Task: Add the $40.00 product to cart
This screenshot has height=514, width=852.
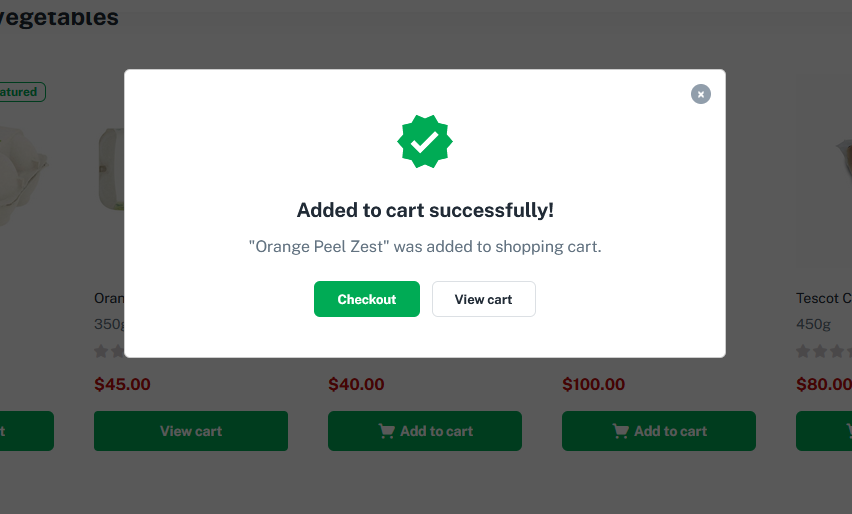Action: point(425,431)
